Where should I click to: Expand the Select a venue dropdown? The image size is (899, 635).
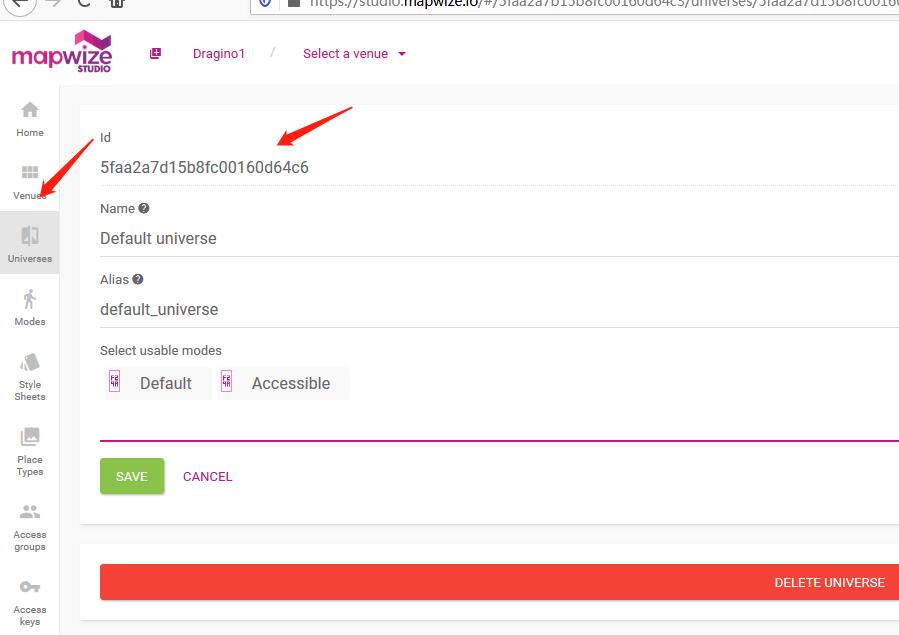tap(354, 53)
